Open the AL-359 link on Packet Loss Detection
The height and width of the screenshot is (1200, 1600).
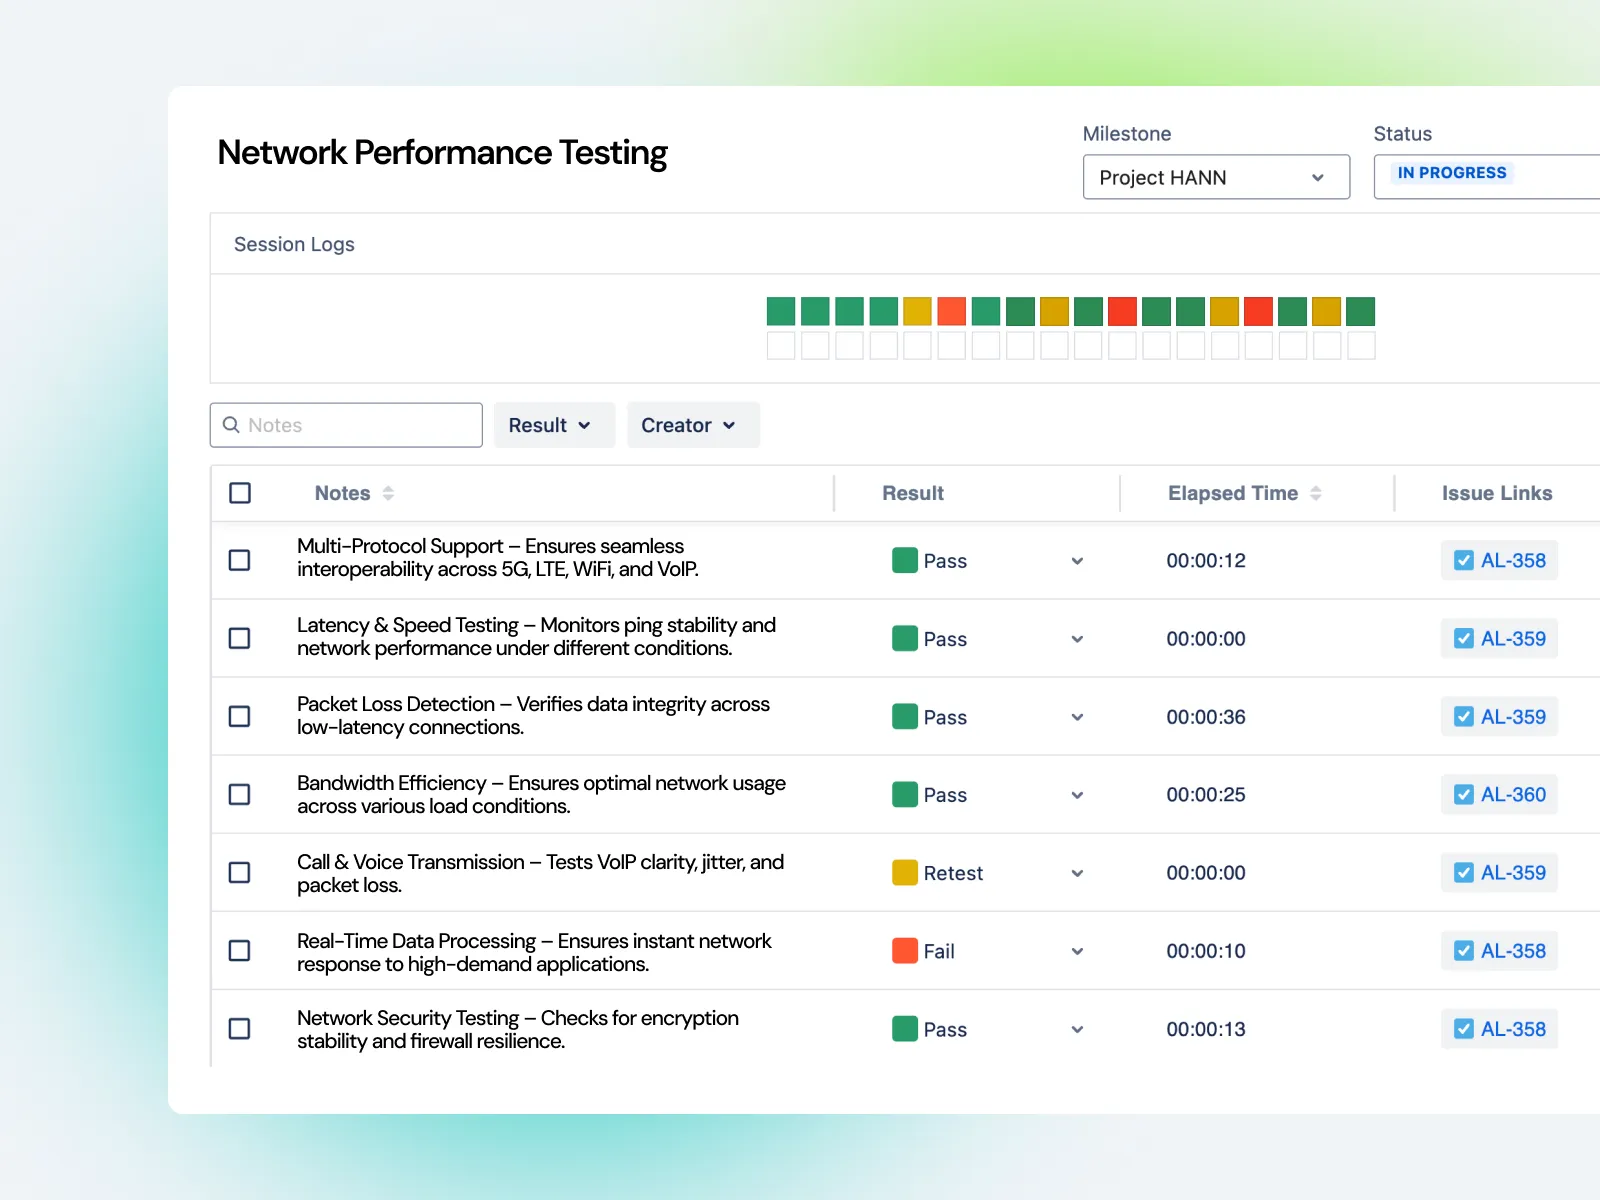click(1499, 716)
